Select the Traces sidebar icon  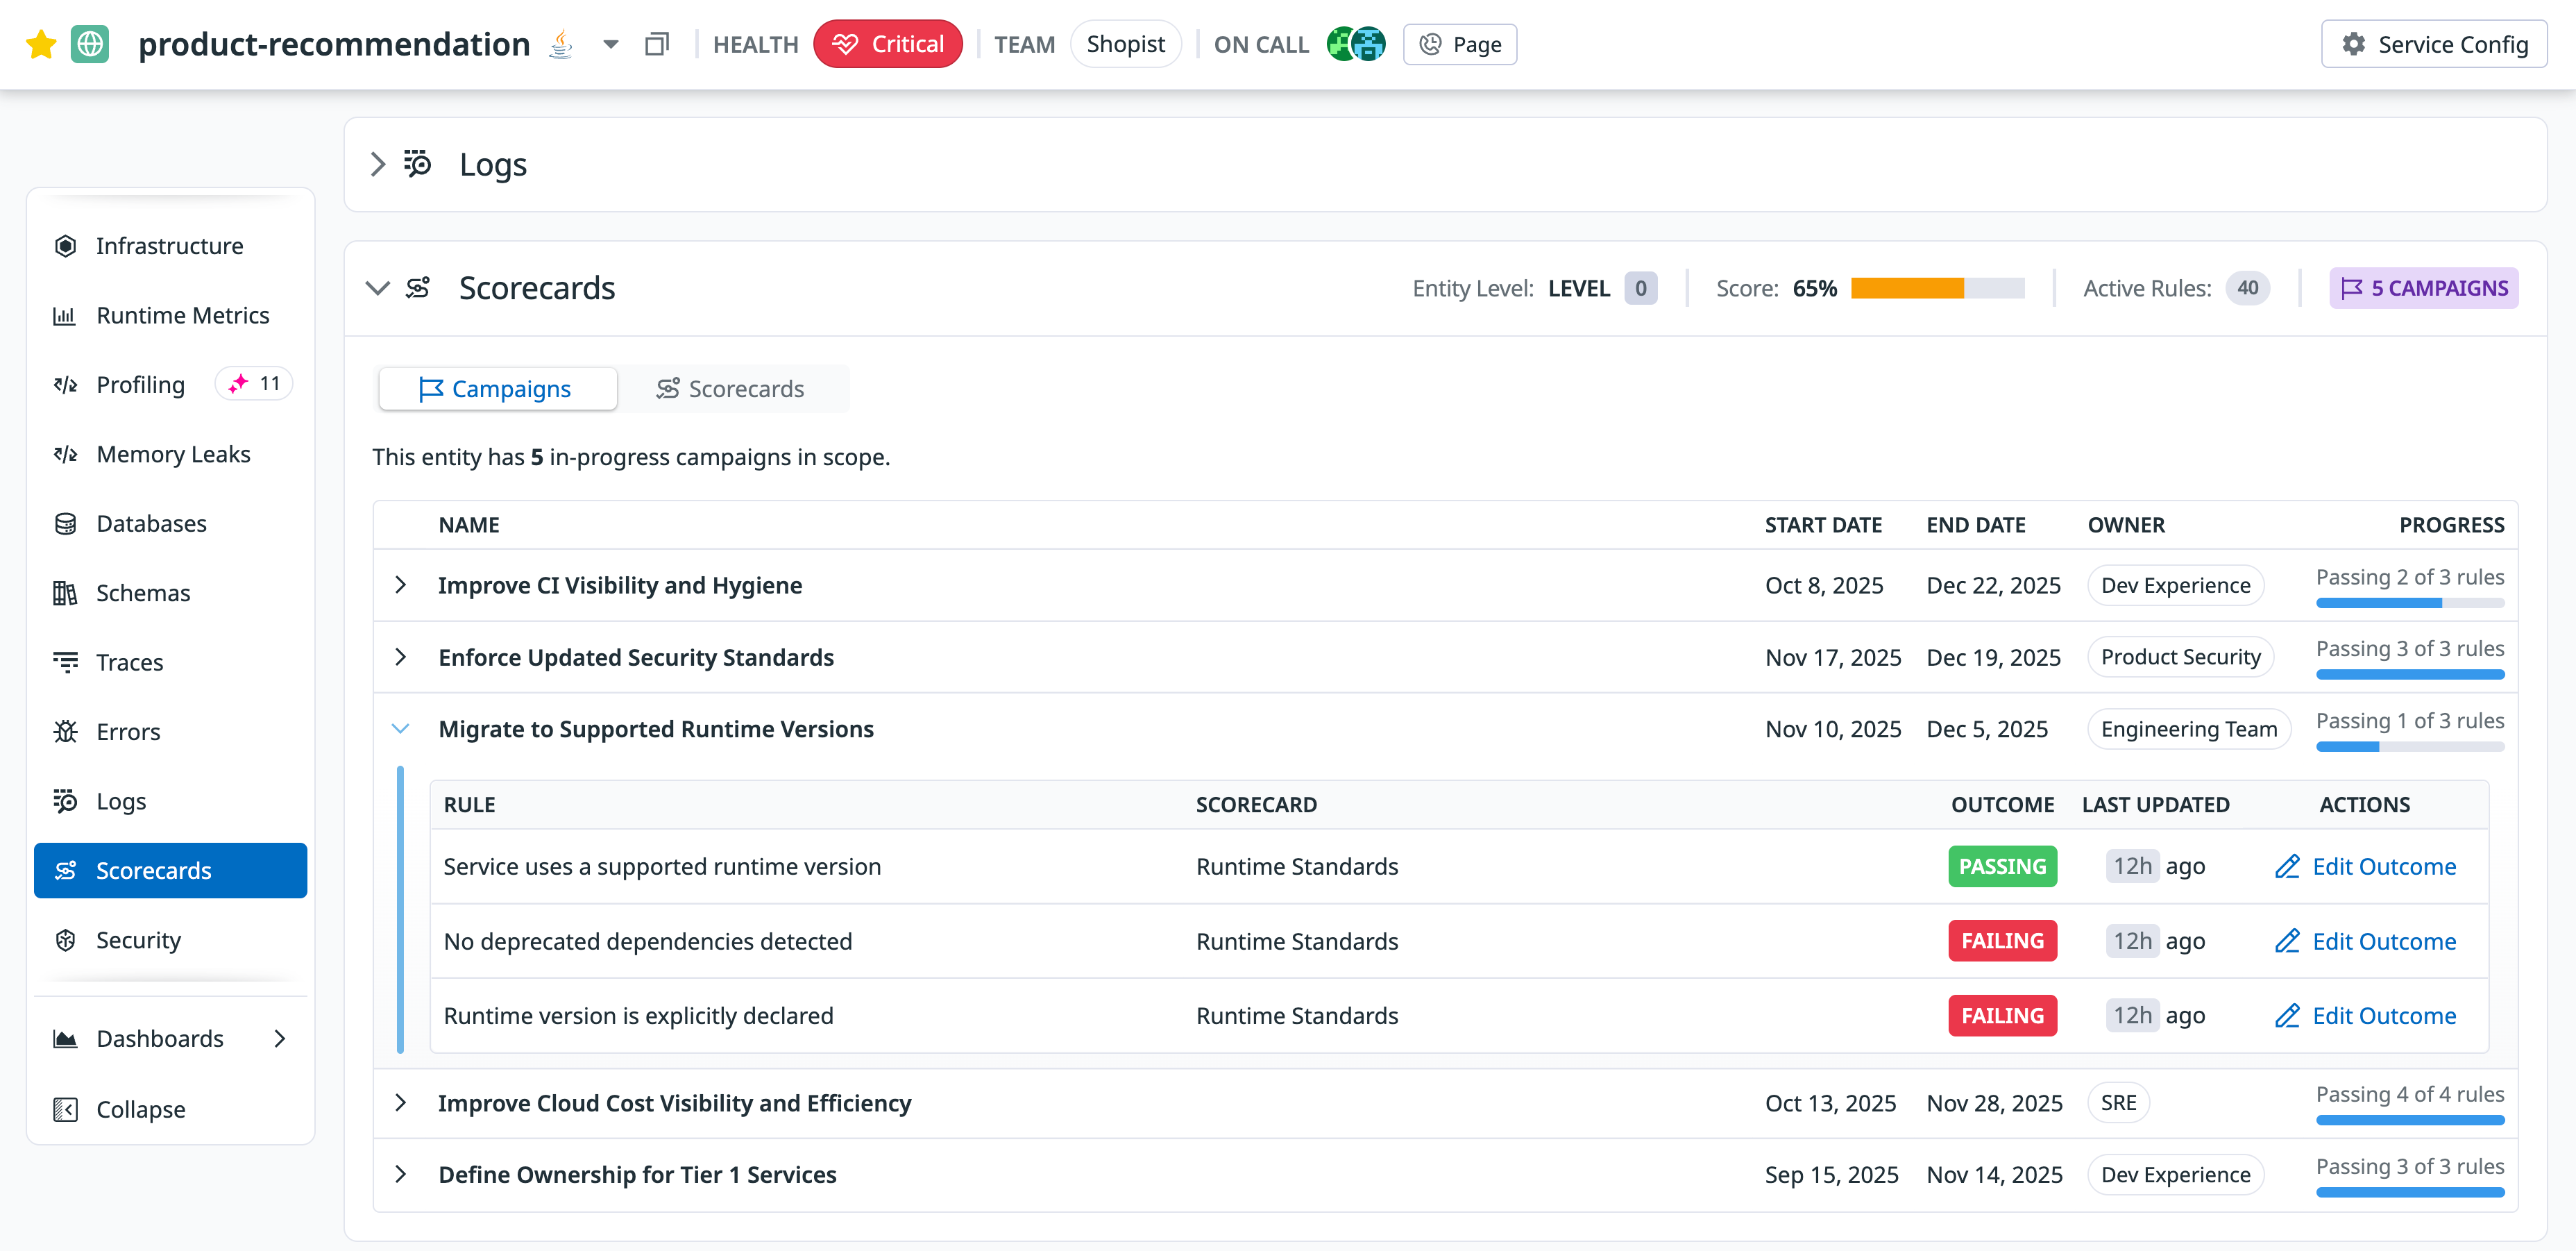tap(129, 661)
